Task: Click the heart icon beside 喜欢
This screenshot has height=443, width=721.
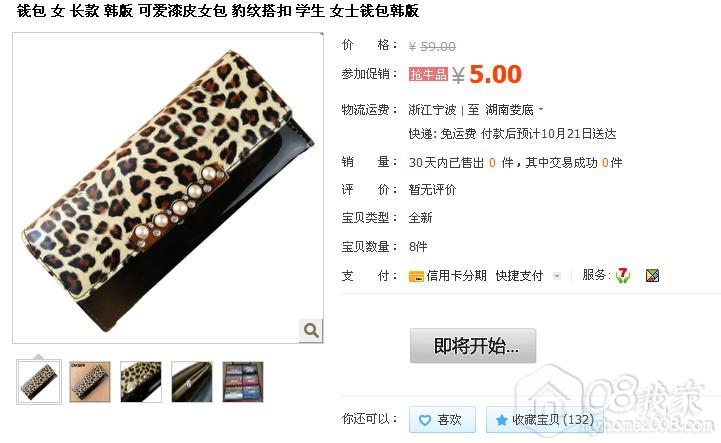Action: click(425, 420)
